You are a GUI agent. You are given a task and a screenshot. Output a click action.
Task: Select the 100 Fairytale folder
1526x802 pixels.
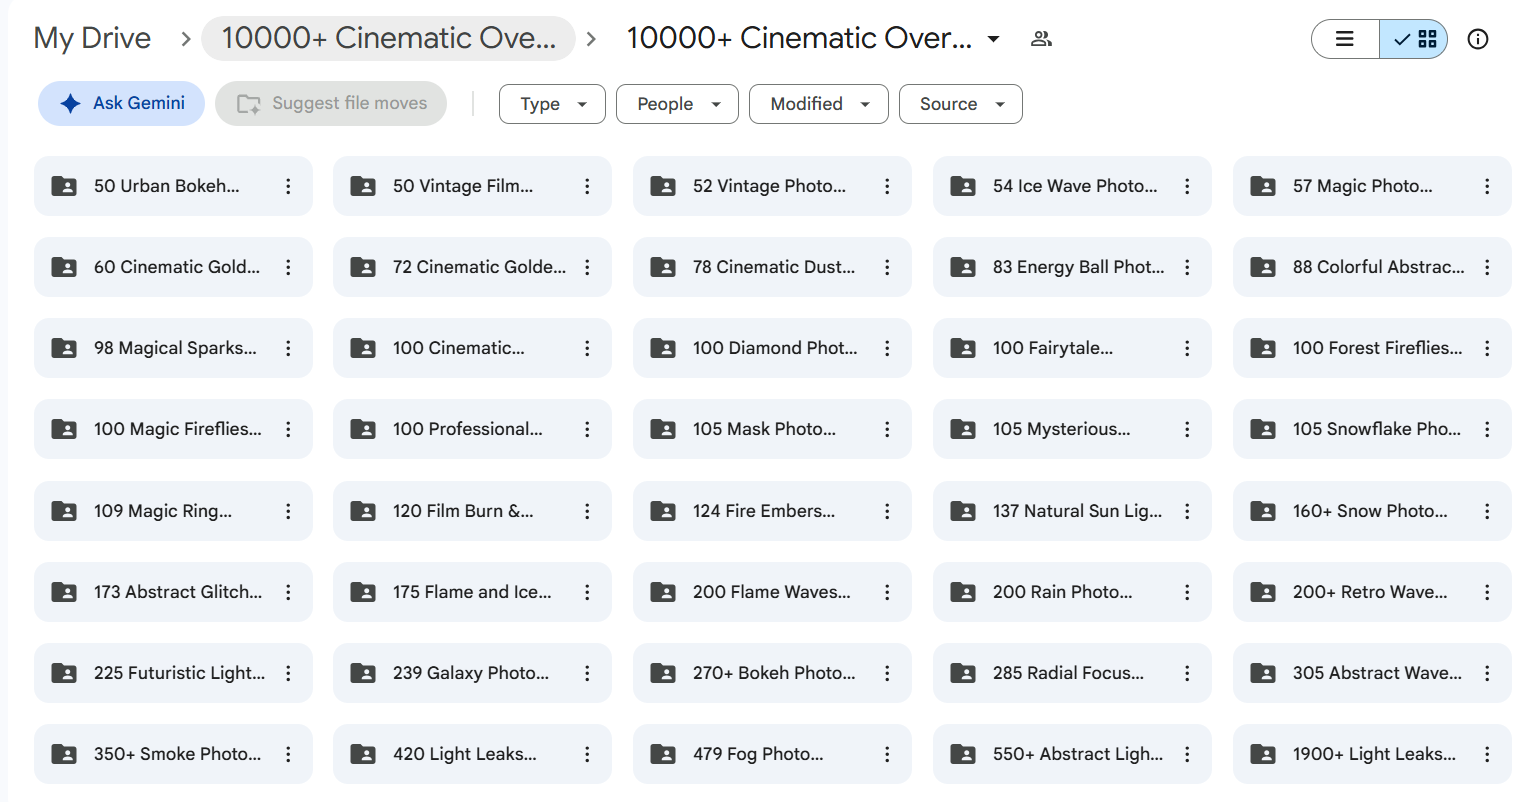[1072, 348]
